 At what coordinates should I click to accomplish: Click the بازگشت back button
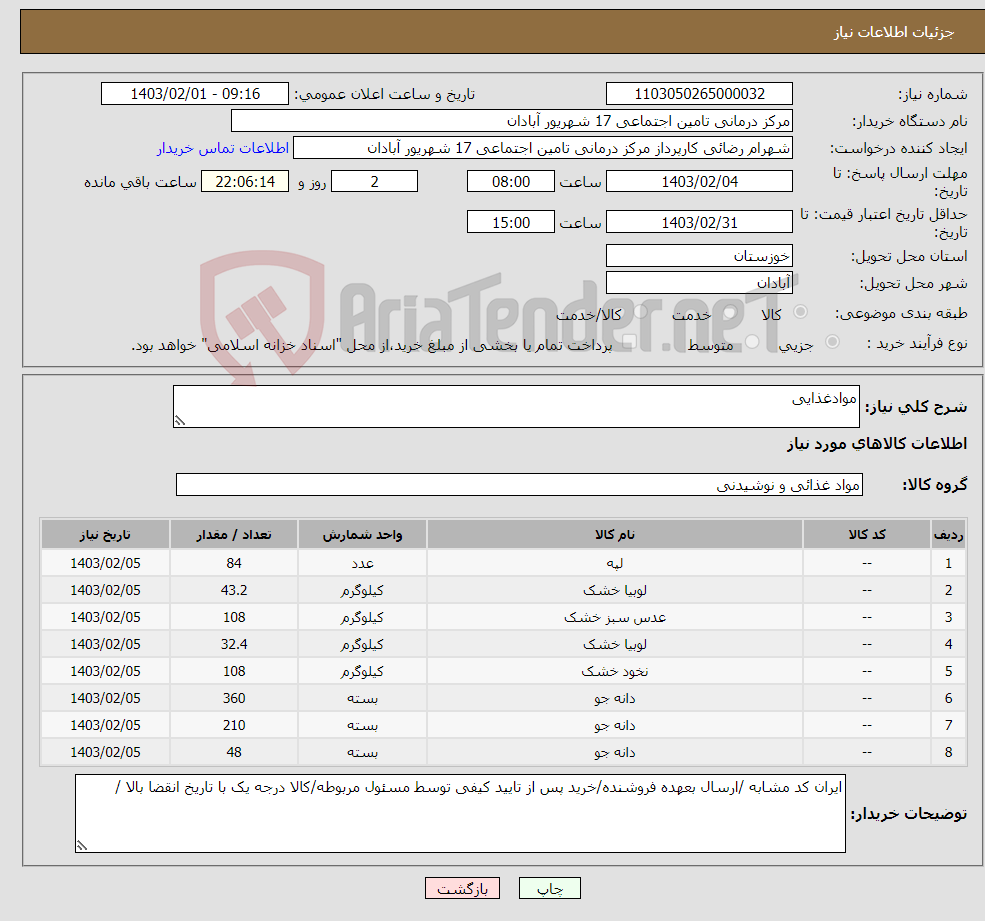coord(462,888)
